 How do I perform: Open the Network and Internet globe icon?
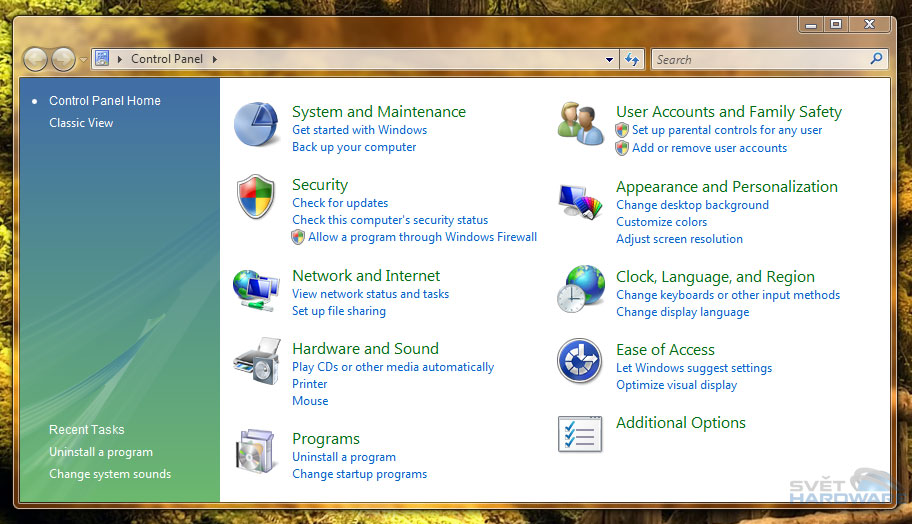click(x=256, y=289)
